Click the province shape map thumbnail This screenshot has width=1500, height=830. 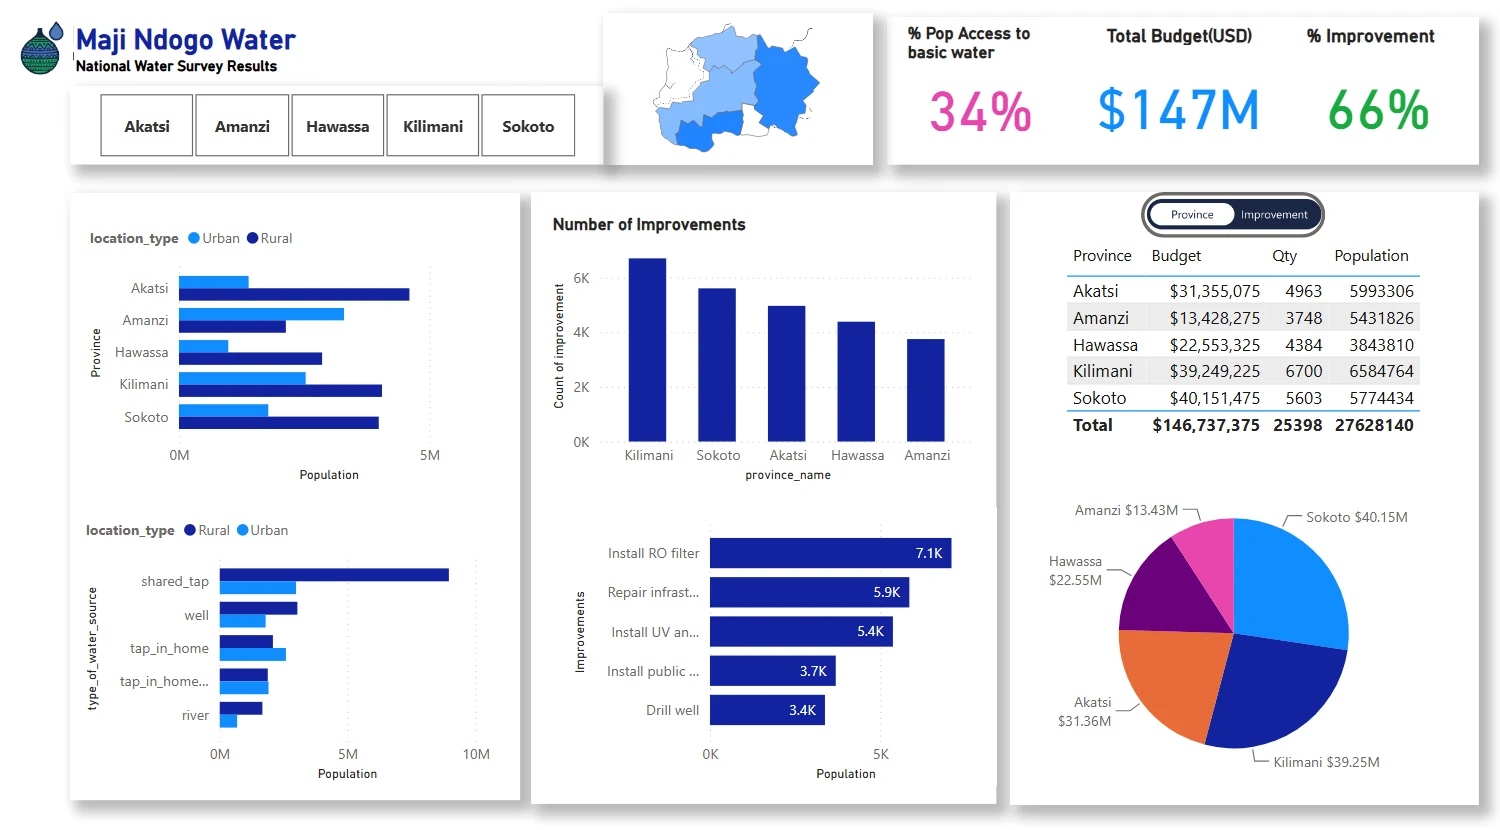click(737, 88)
